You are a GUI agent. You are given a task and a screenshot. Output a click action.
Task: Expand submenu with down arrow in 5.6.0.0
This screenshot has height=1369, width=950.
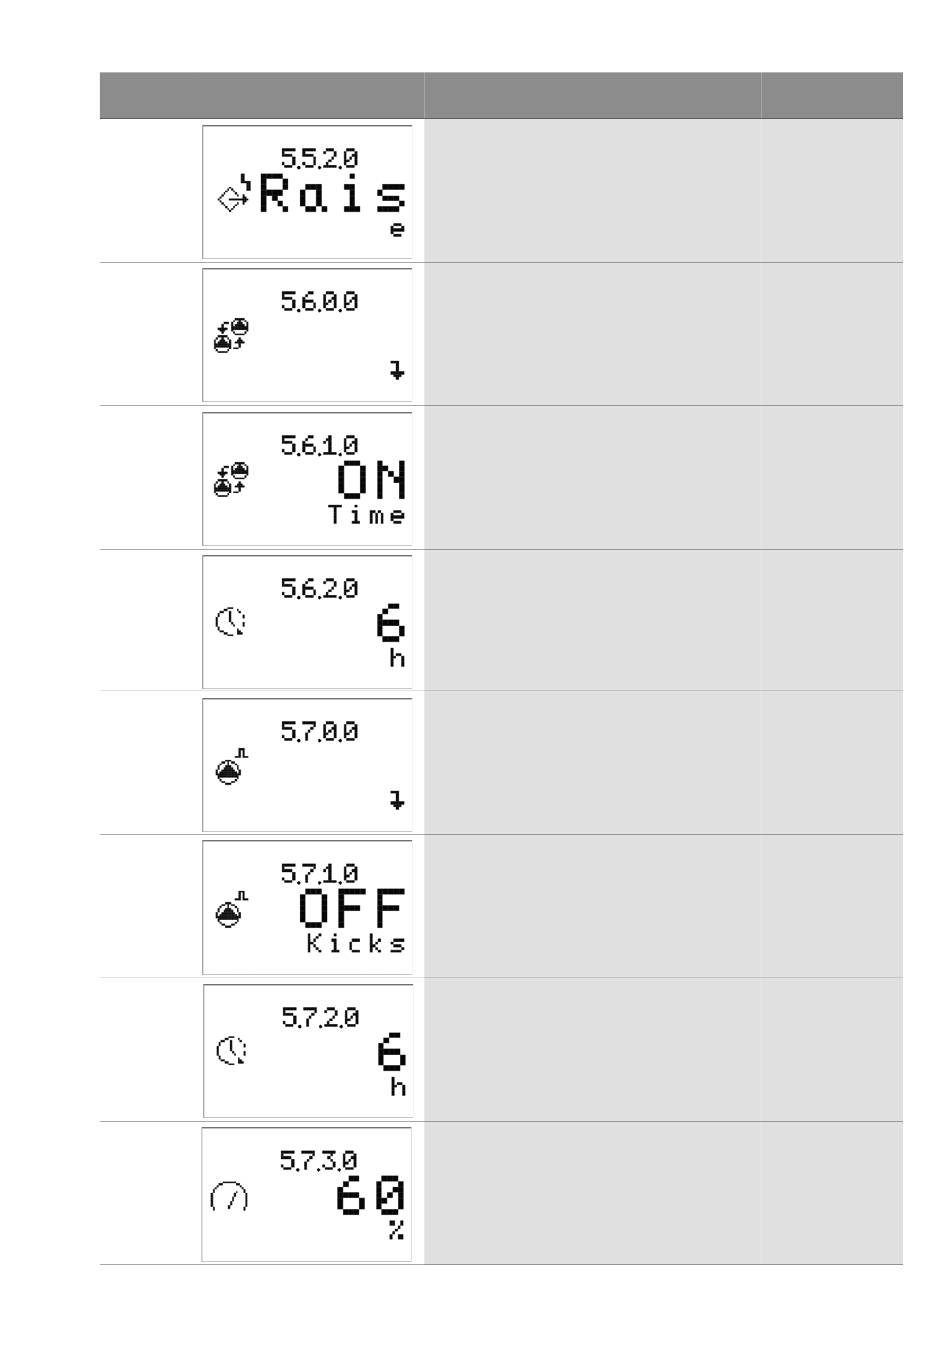pyautogui.click(x=397, y=371)
